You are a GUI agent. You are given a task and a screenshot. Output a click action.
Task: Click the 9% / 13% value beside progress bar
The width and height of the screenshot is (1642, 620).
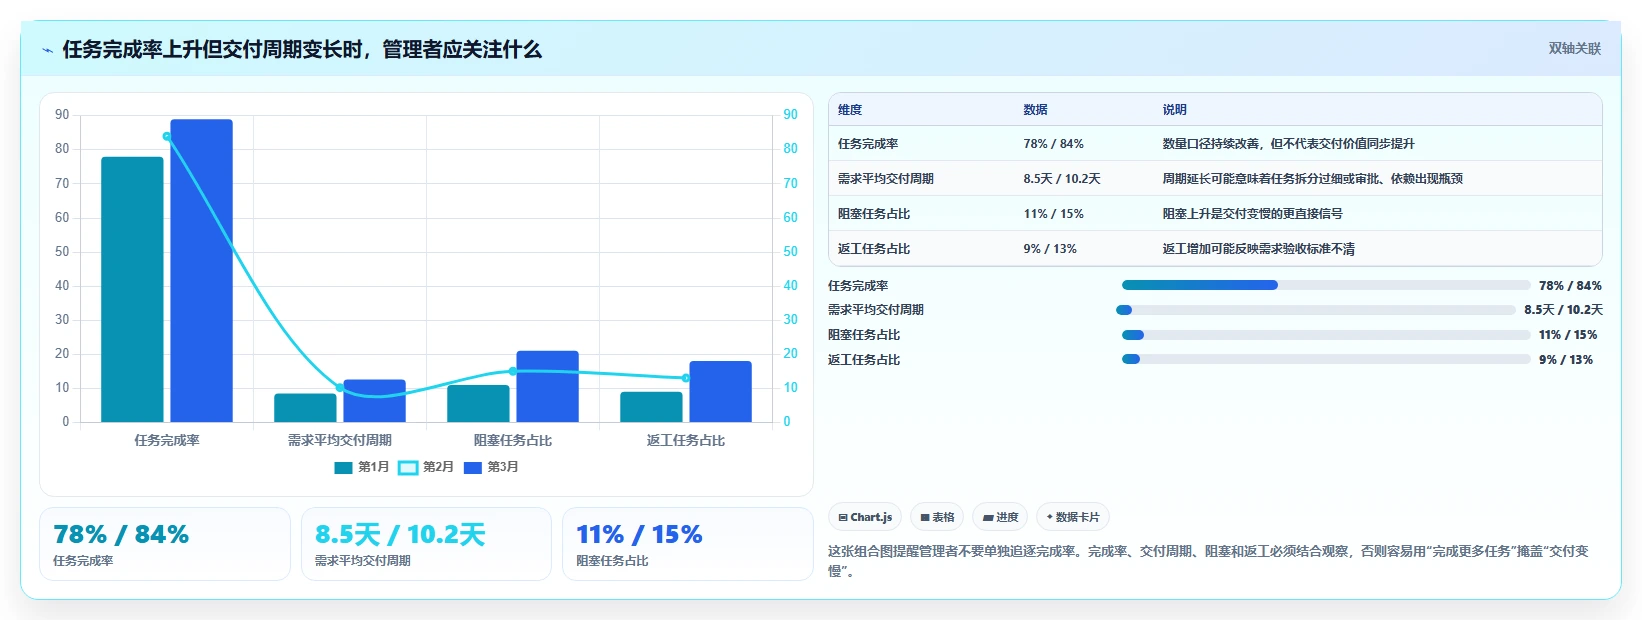(x=1566, y=360)
